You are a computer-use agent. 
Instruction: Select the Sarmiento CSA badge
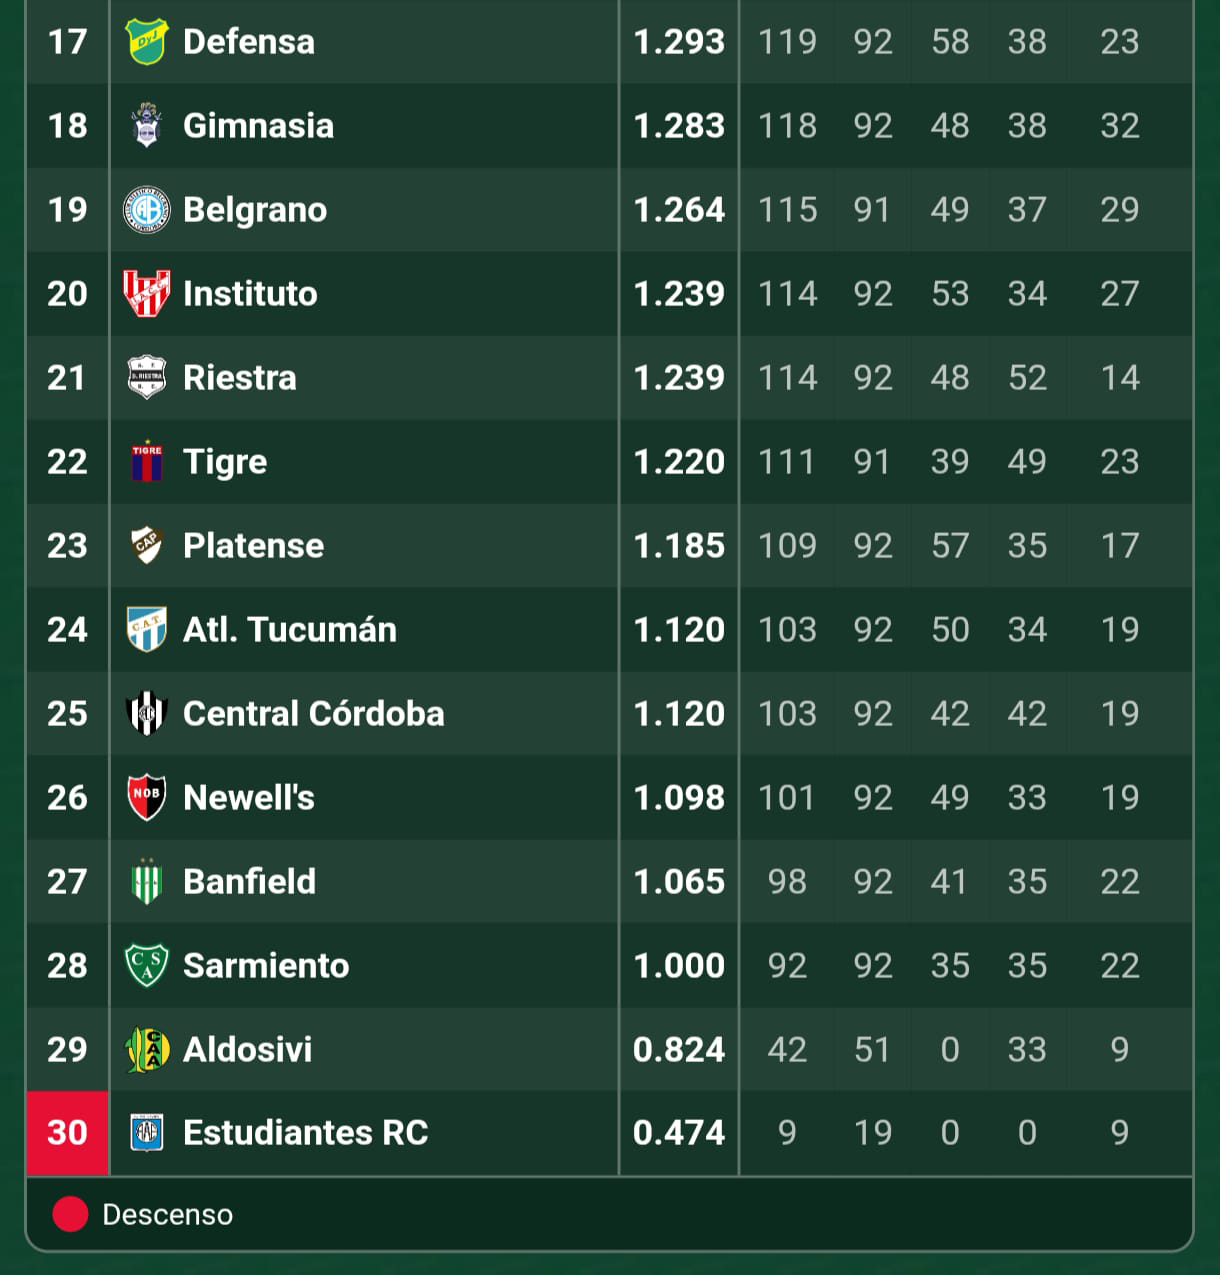point(147,965)
